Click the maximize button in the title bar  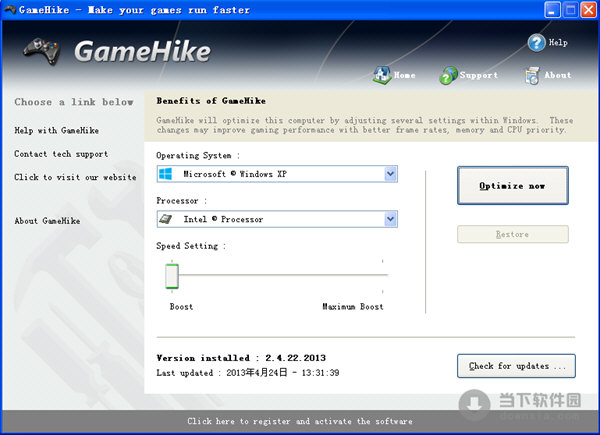571,10
